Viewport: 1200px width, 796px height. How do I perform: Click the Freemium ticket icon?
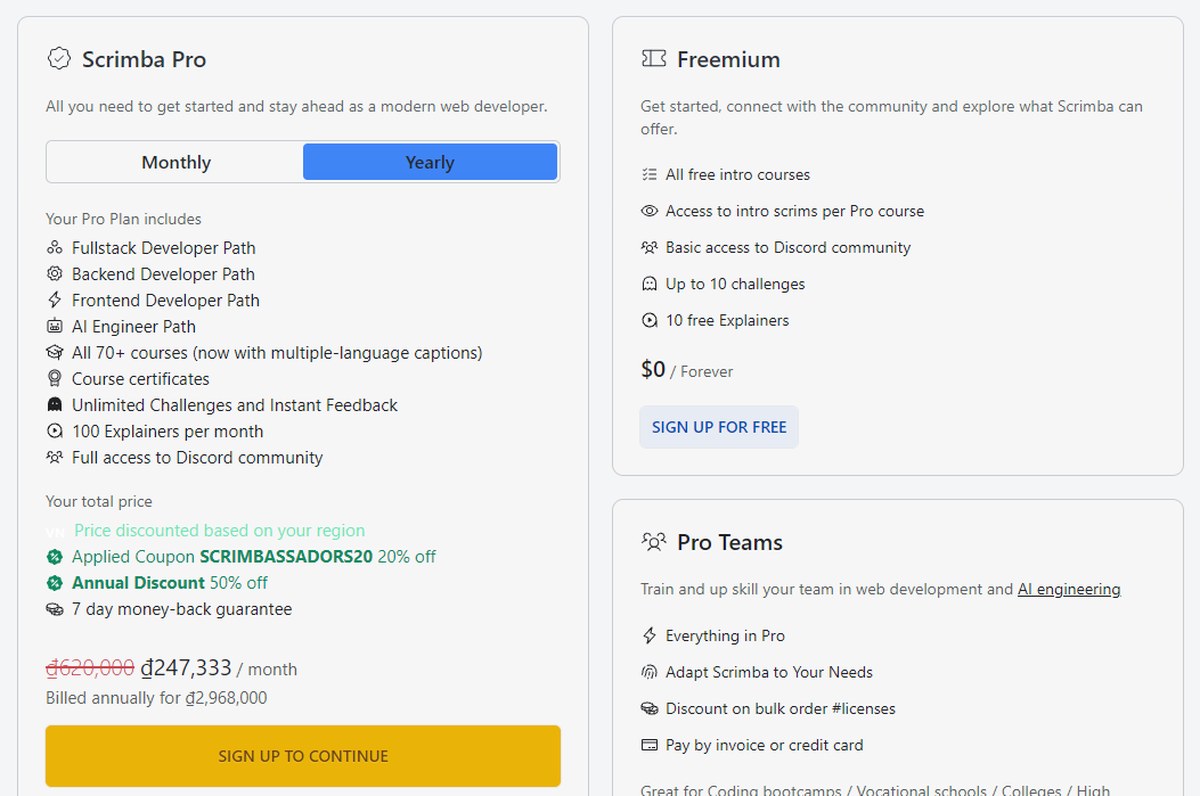point(653,59)
